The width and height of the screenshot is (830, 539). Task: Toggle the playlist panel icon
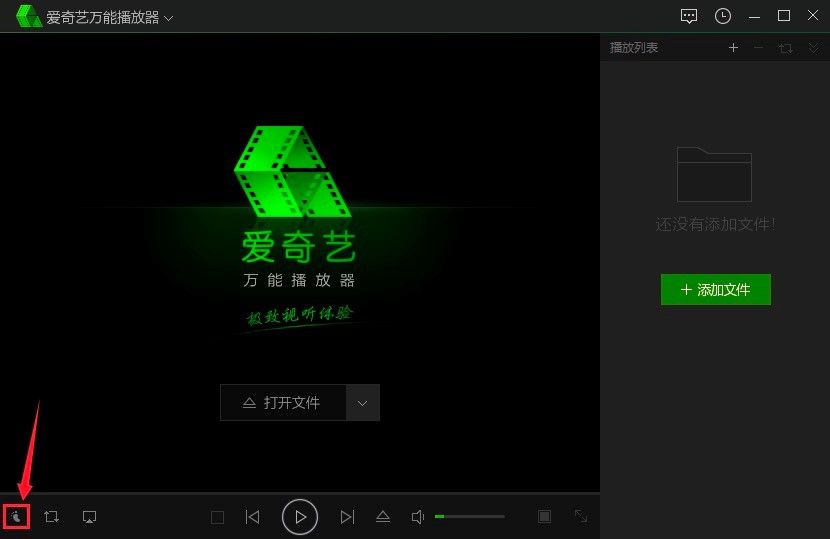pos(544,516)
